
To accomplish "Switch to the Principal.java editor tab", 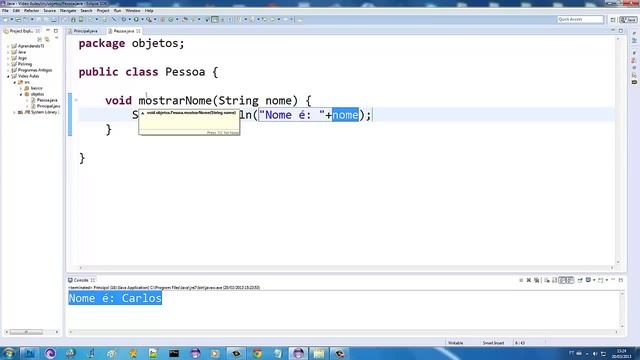I will pos(85,31).
